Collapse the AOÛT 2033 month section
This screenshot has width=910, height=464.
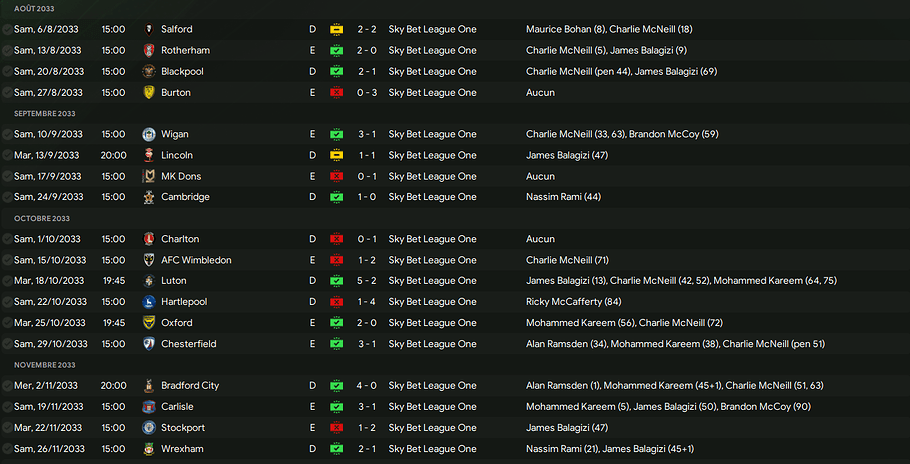point(34,8)
